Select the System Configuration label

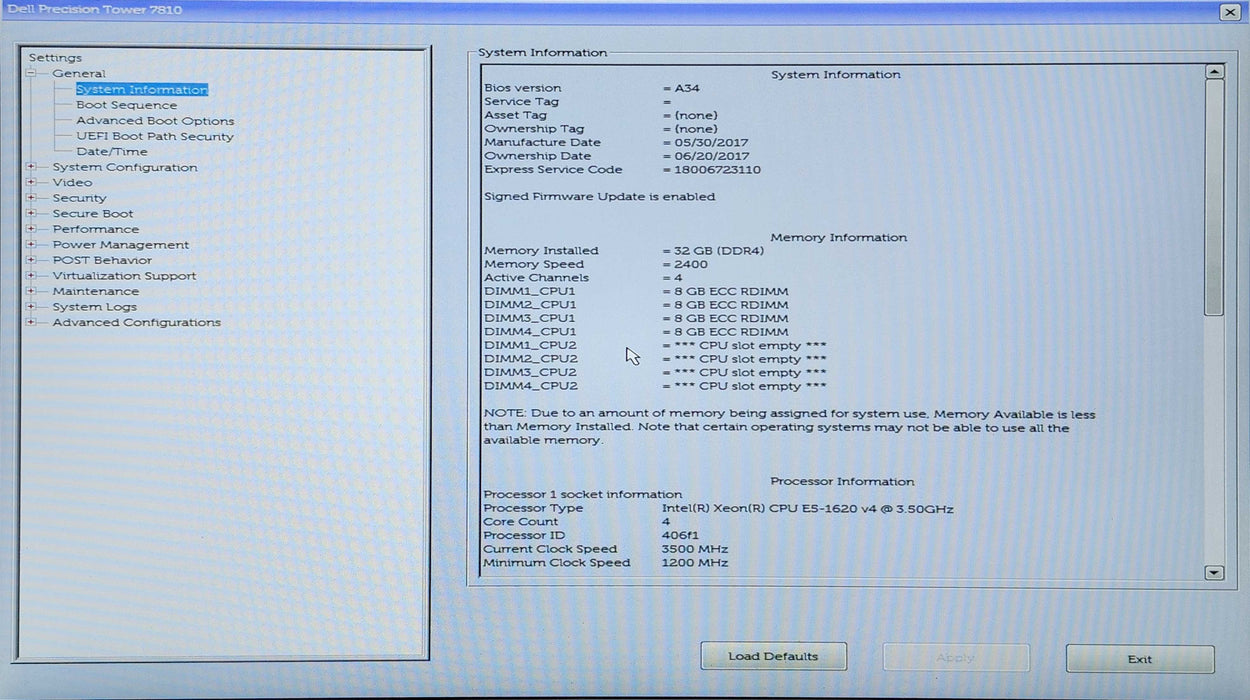pos(125,167)
